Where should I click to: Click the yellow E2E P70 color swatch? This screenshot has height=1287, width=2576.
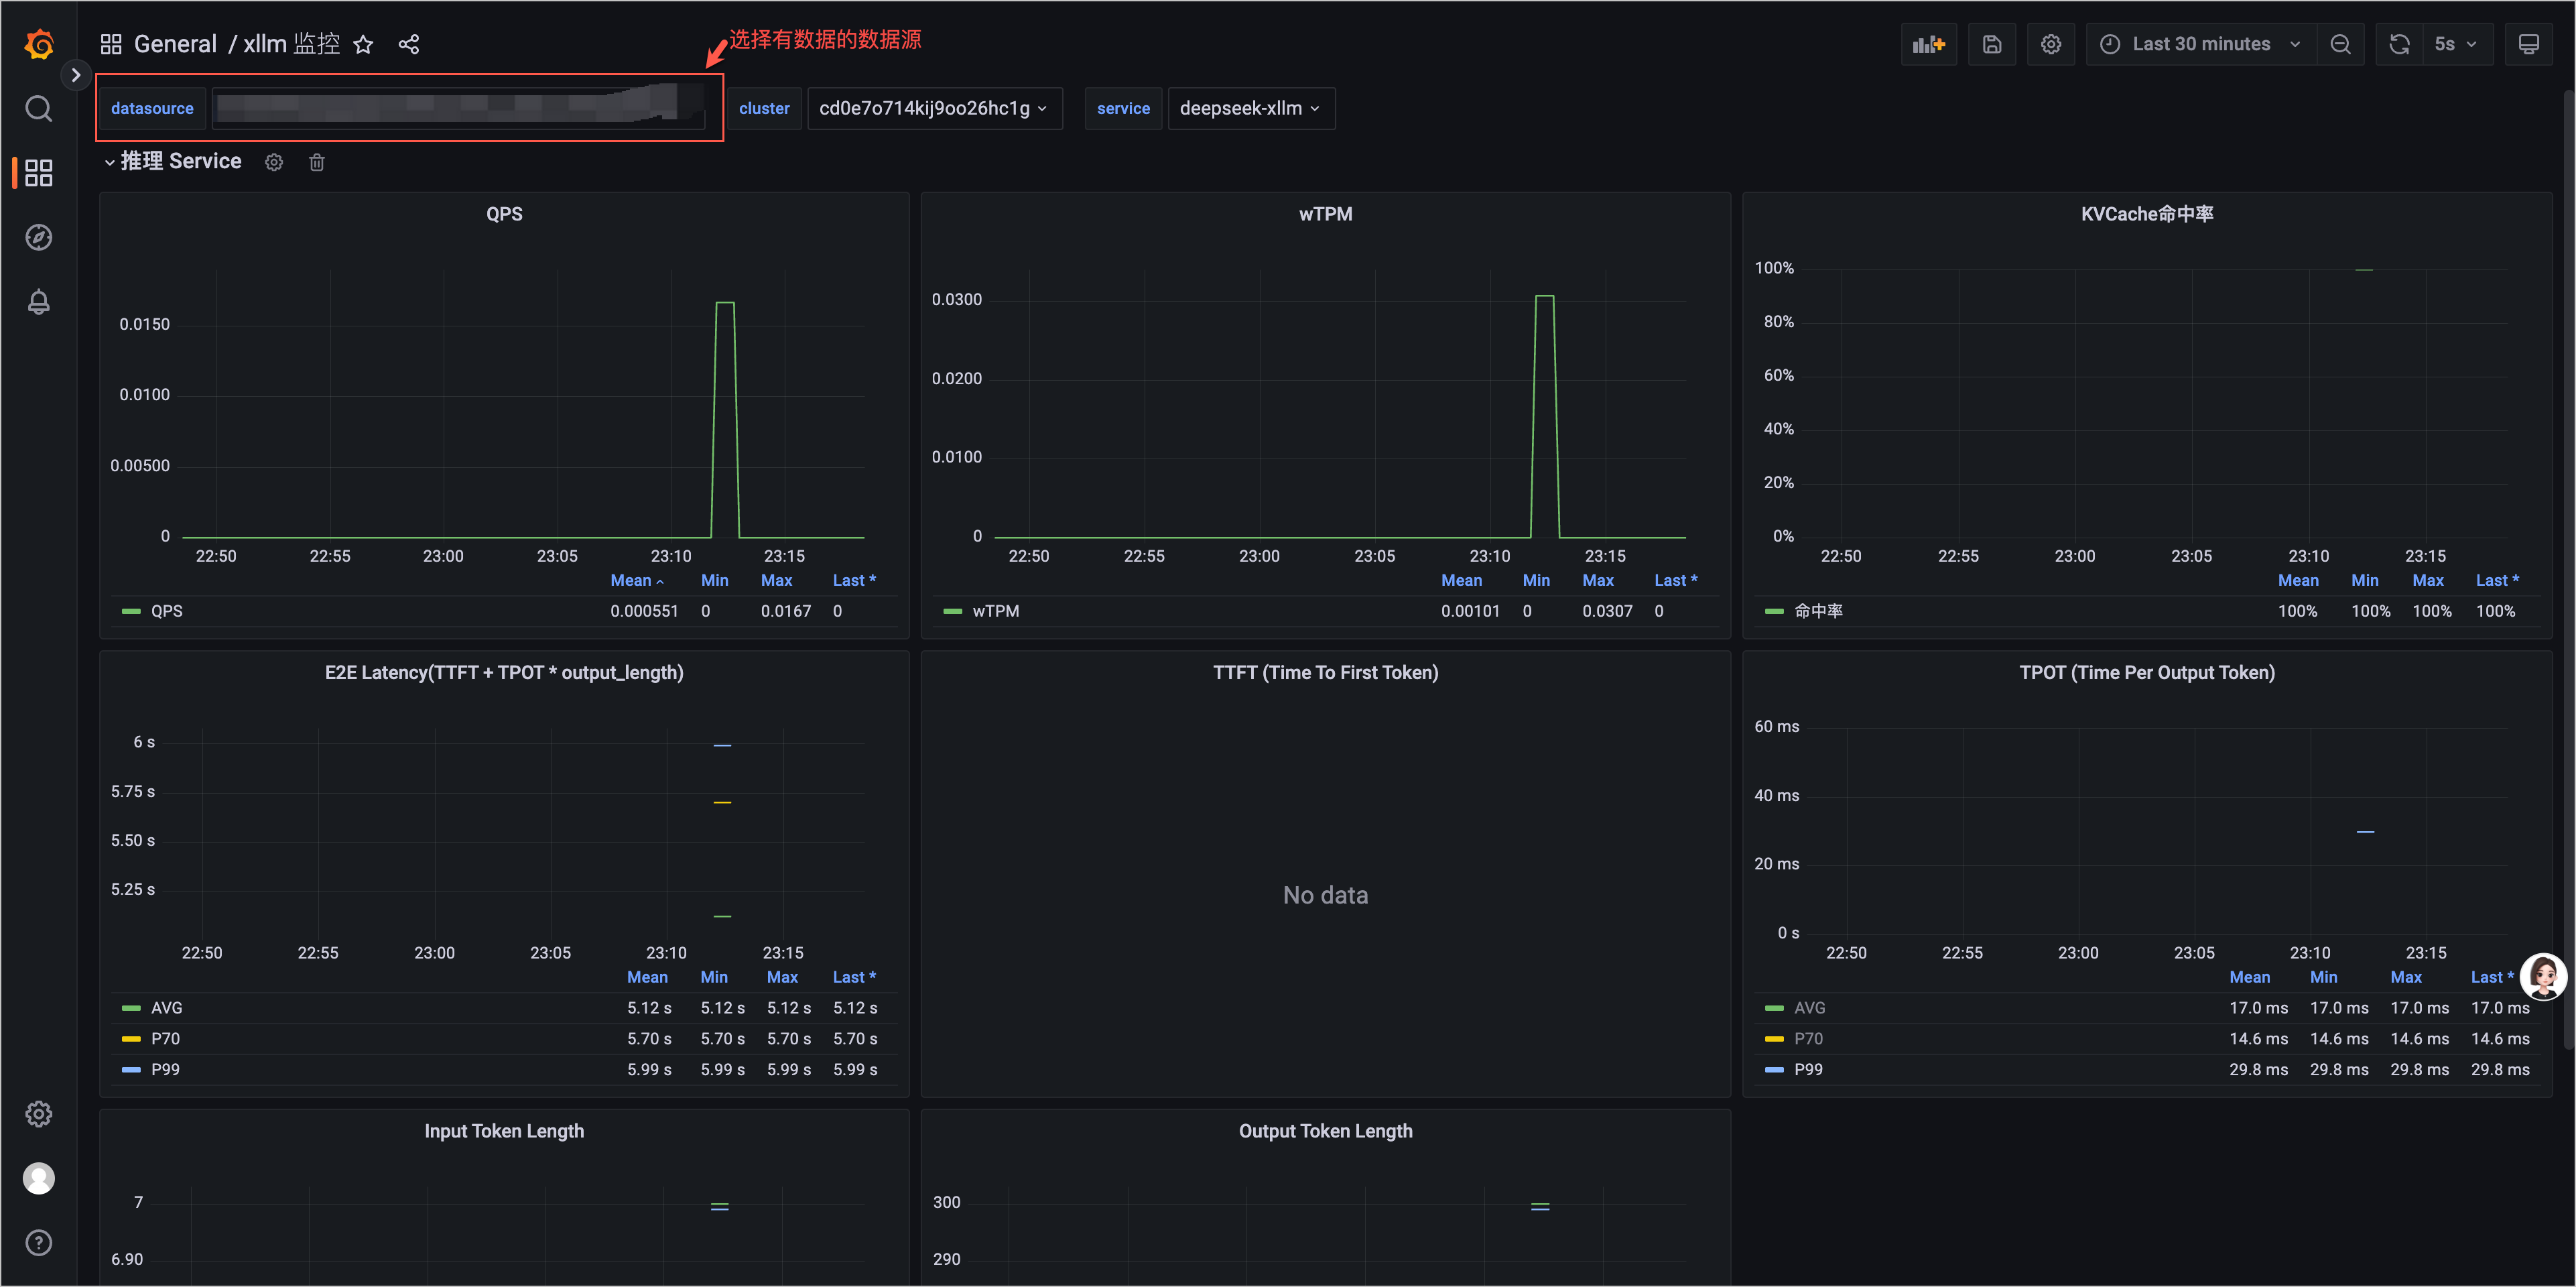131,1039
